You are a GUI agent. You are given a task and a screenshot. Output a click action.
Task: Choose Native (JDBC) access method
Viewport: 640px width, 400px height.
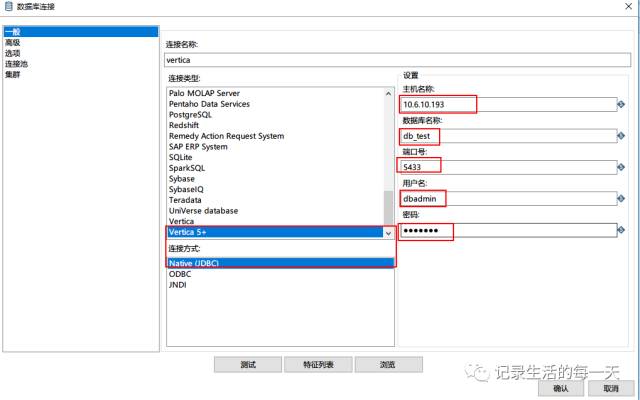[x=280, y=263]
